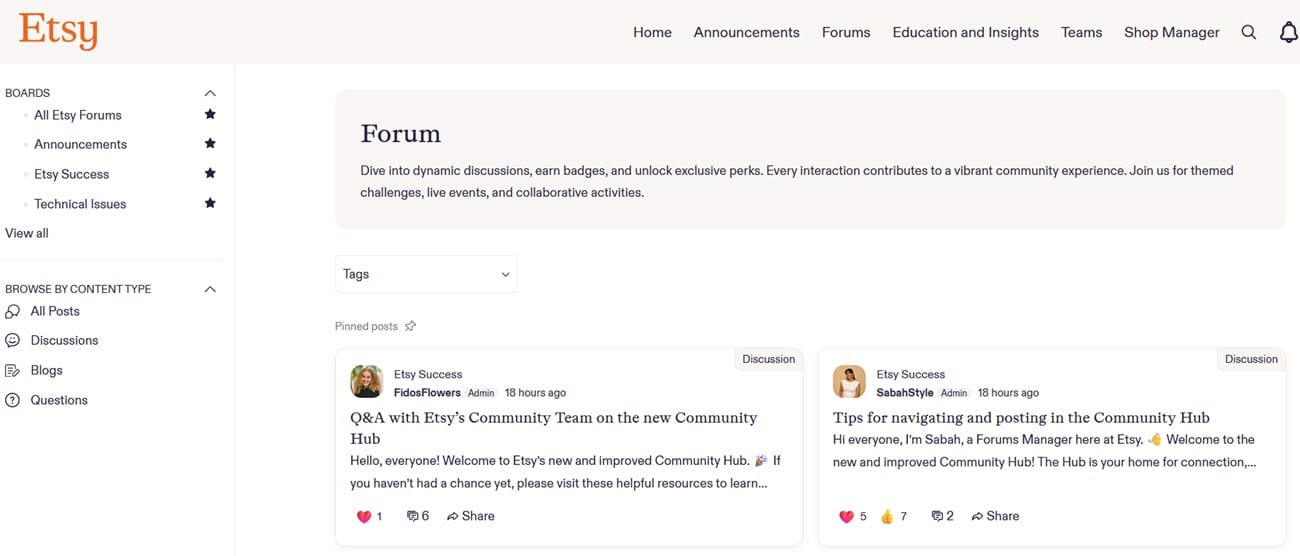Open FidosFlowers profile name

tap(427, 393)
